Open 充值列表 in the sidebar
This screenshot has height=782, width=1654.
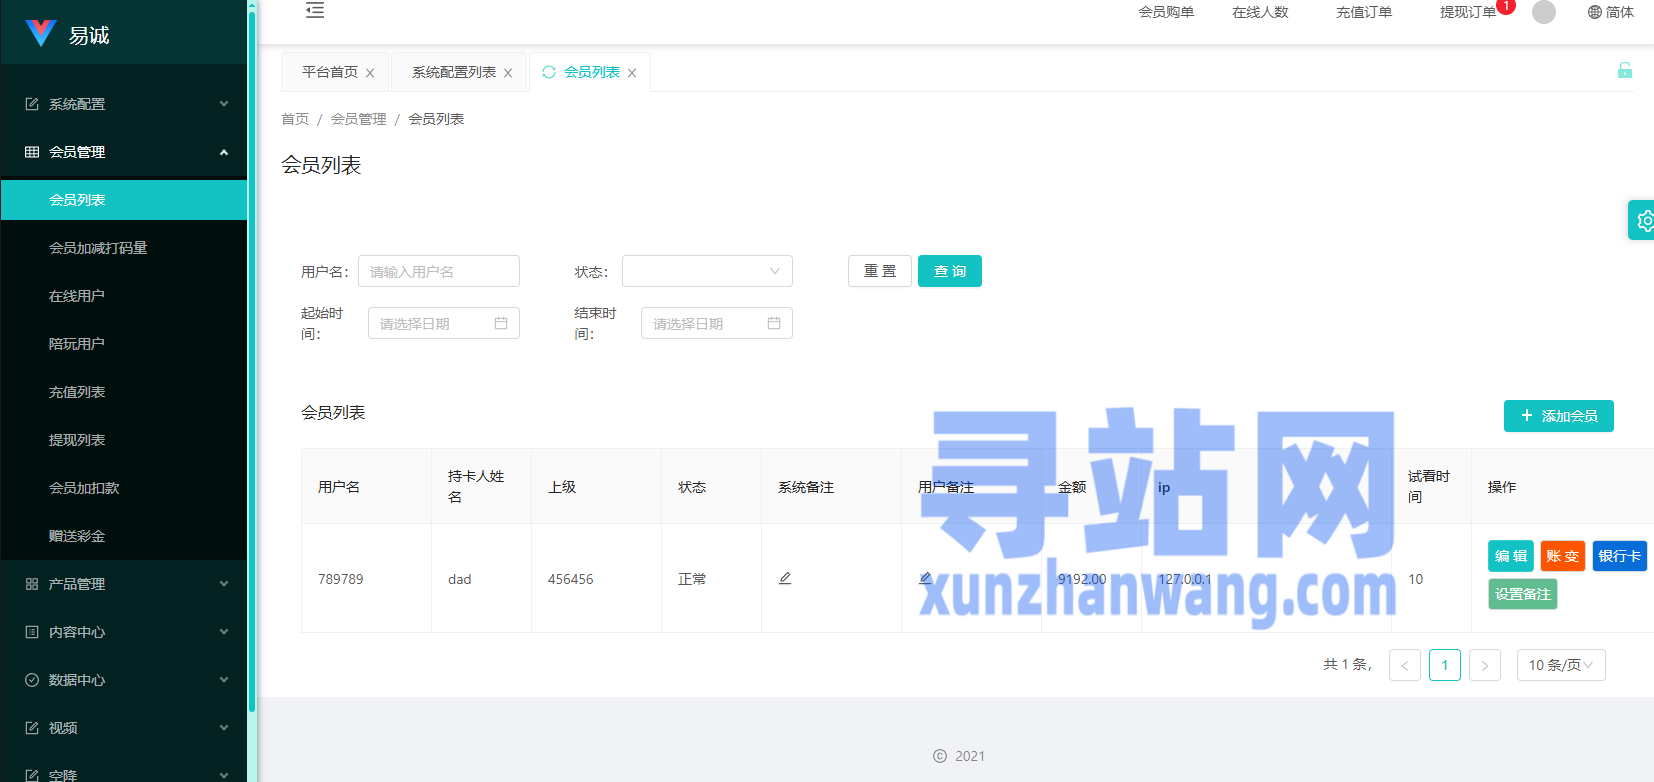pyautogui.click(x=77, y=392)
